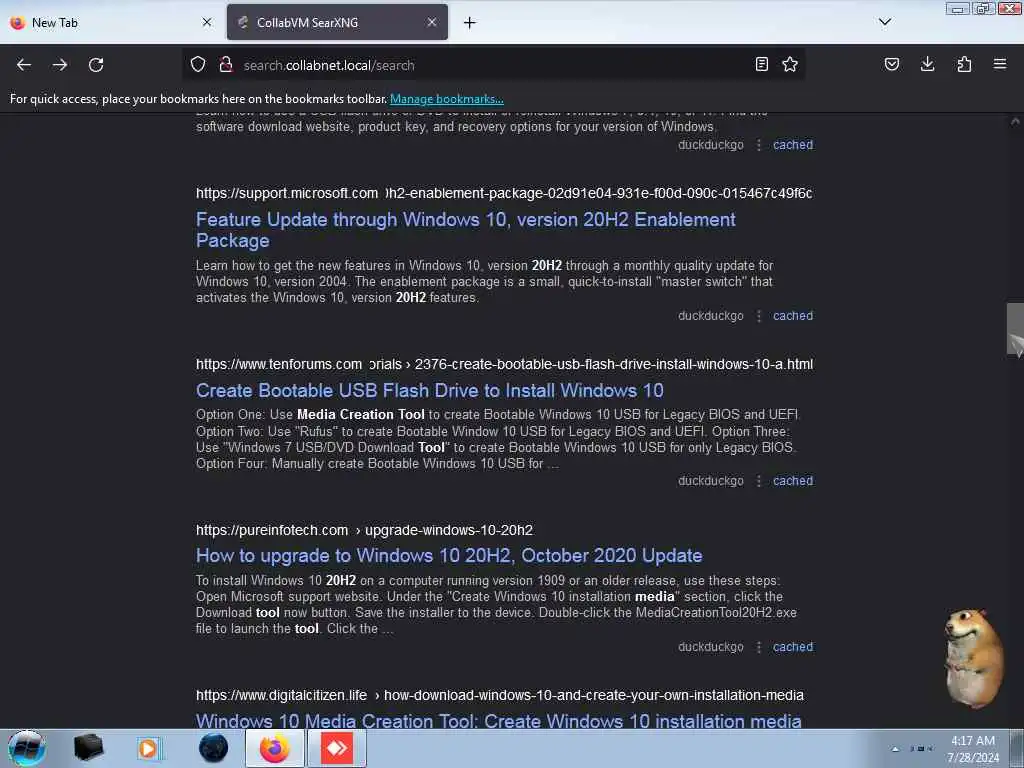Open the Manage bookmarks link
1024x768 pixels.
(x=447, y=99)
